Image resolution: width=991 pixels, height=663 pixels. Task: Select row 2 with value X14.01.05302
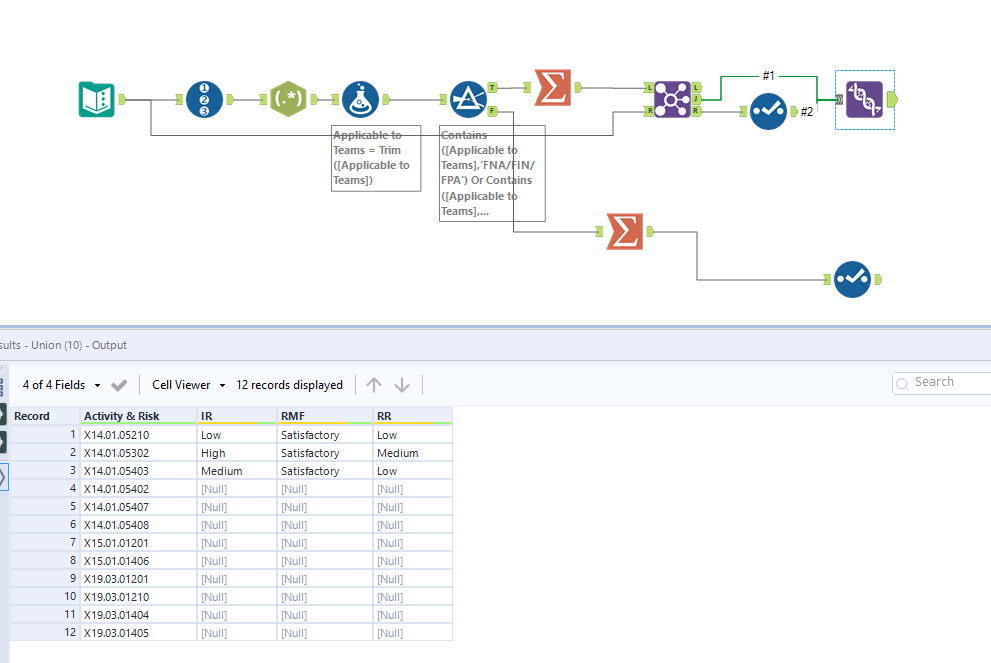click(x=138, y=452)
